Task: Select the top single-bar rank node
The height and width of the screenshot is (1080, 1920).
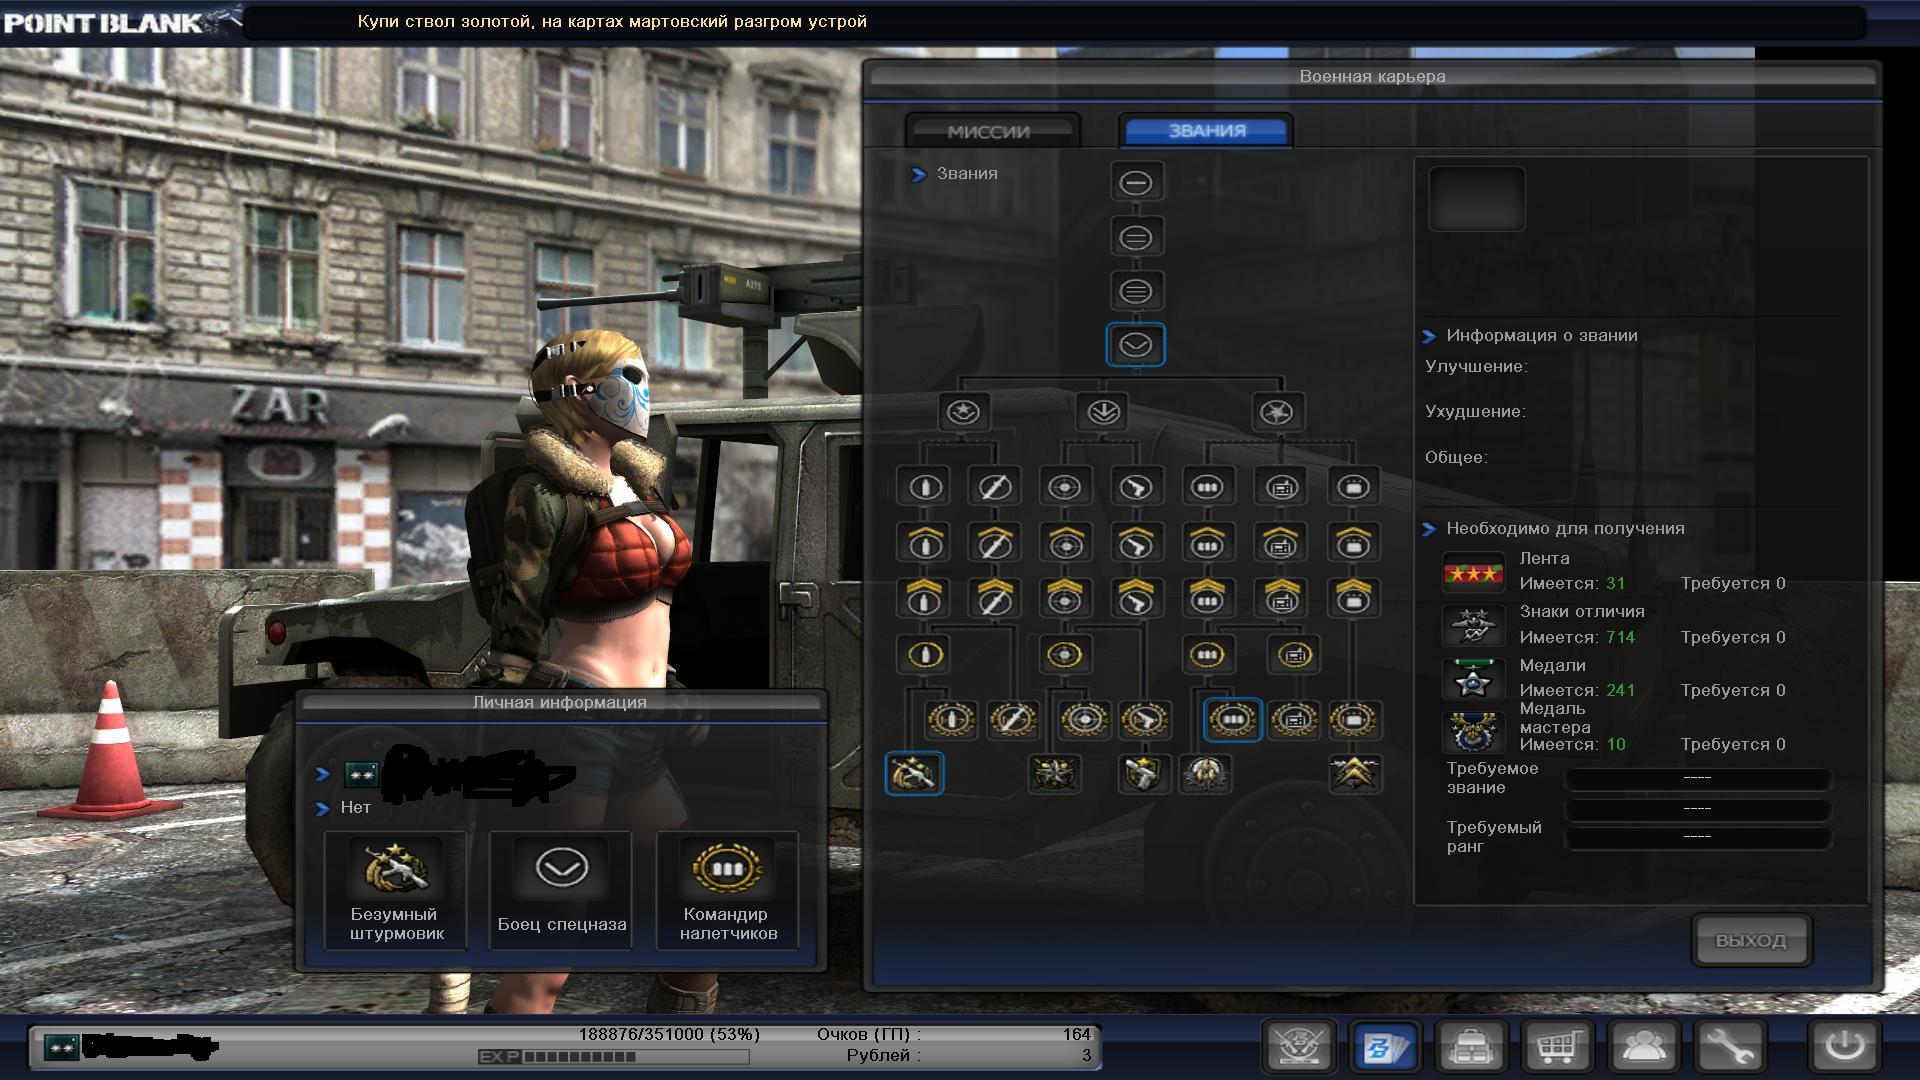Action: (1136, 183)
